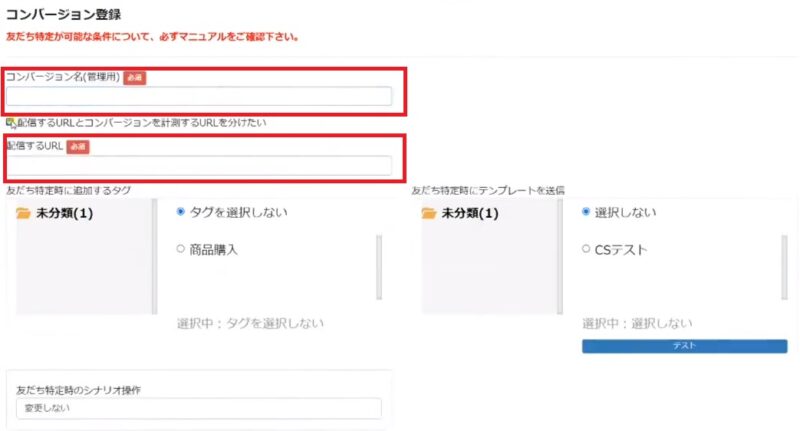Click the template options list scrollbar
Screen dimensions: 800x431
click(784, 267)
